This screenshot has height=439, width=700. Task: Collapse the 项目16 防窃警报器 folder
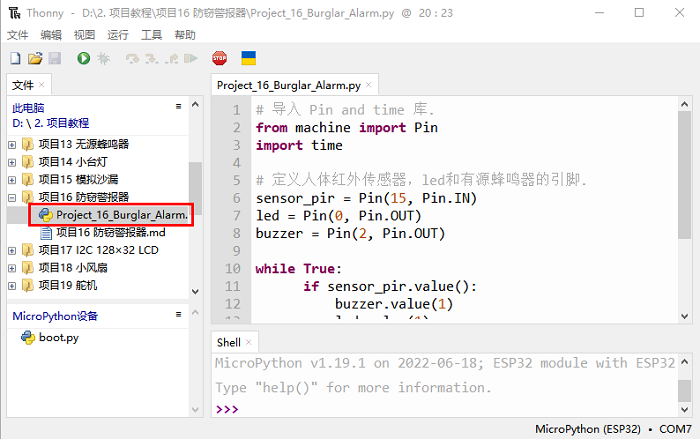[12, 197]
